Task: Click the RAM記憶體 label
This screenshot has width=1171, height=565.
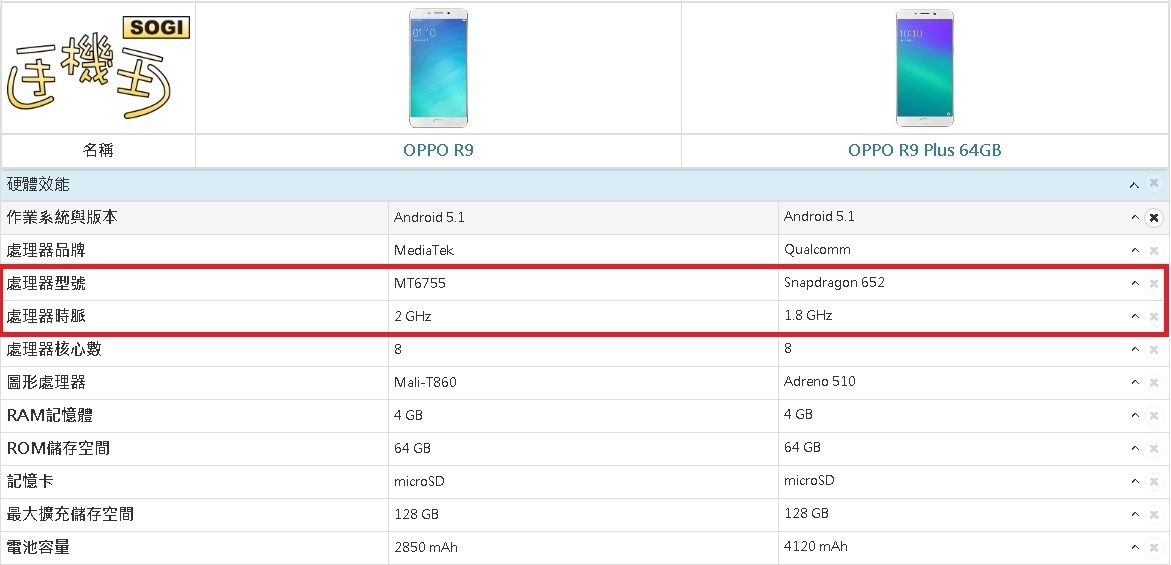Action: (x=50, y=415)
